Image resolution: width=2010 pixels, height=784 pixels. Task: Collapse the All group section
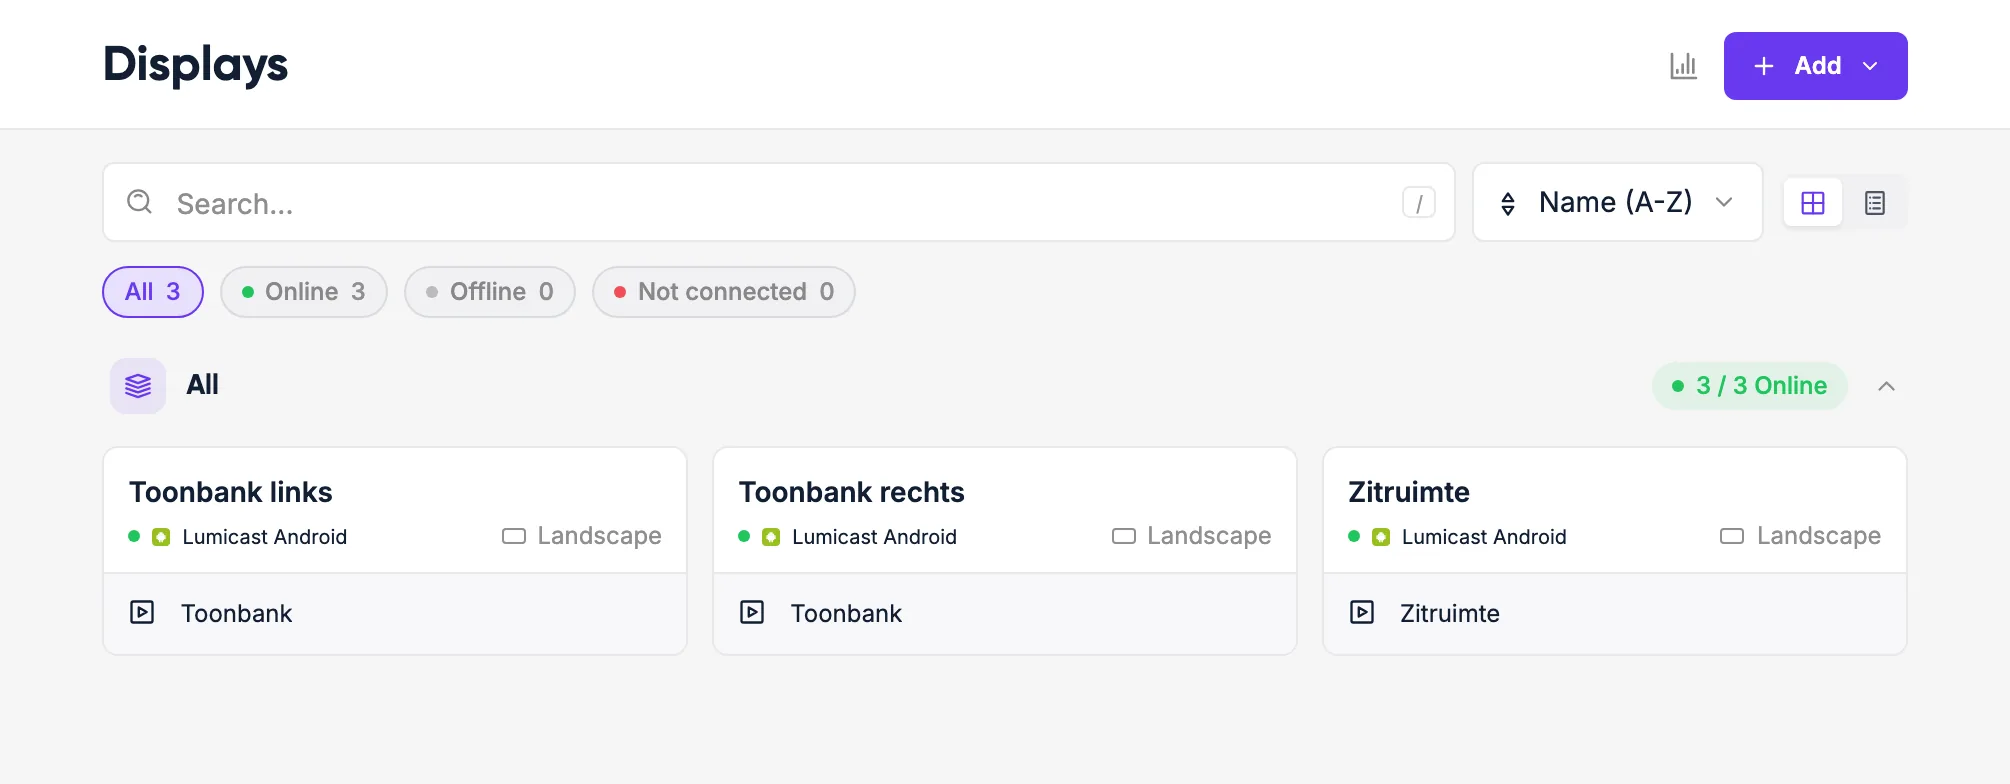click(1886, 386)
